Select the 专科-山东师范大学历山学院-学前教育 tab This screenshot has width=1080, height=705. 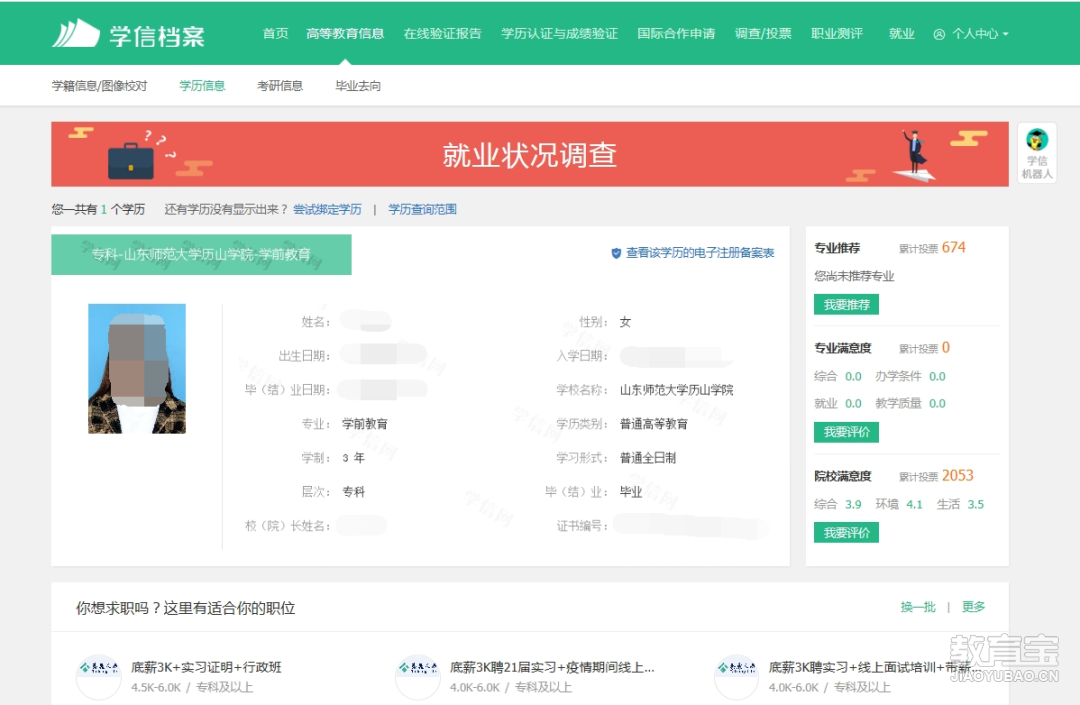[x=201, y=255]
